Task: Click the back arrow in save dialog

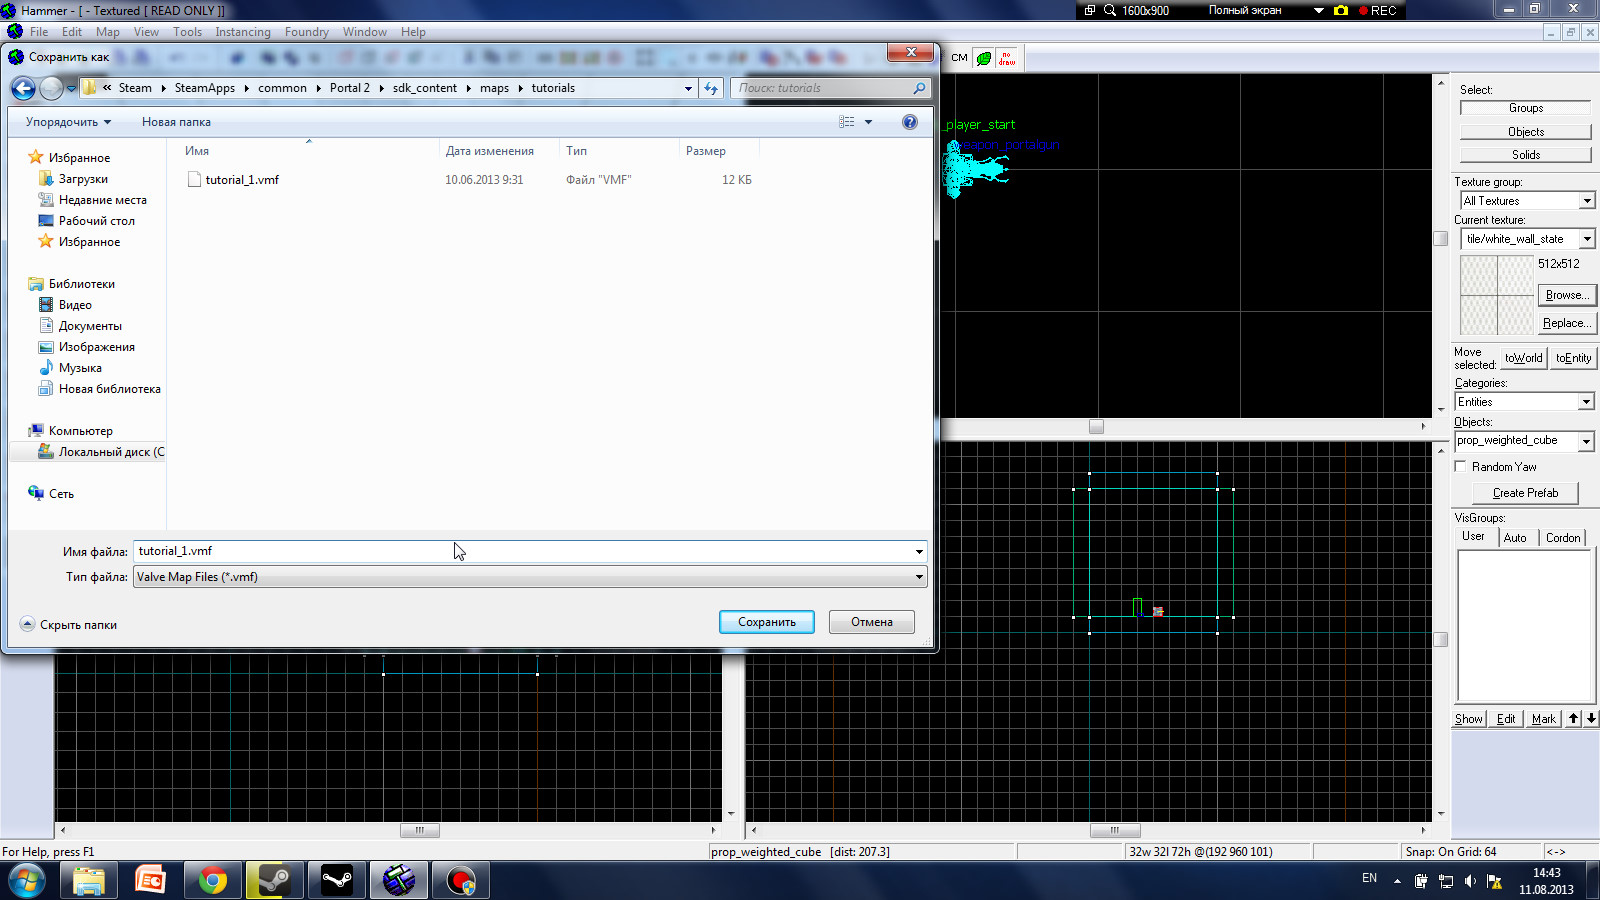Action: click(x=23, y=88)
